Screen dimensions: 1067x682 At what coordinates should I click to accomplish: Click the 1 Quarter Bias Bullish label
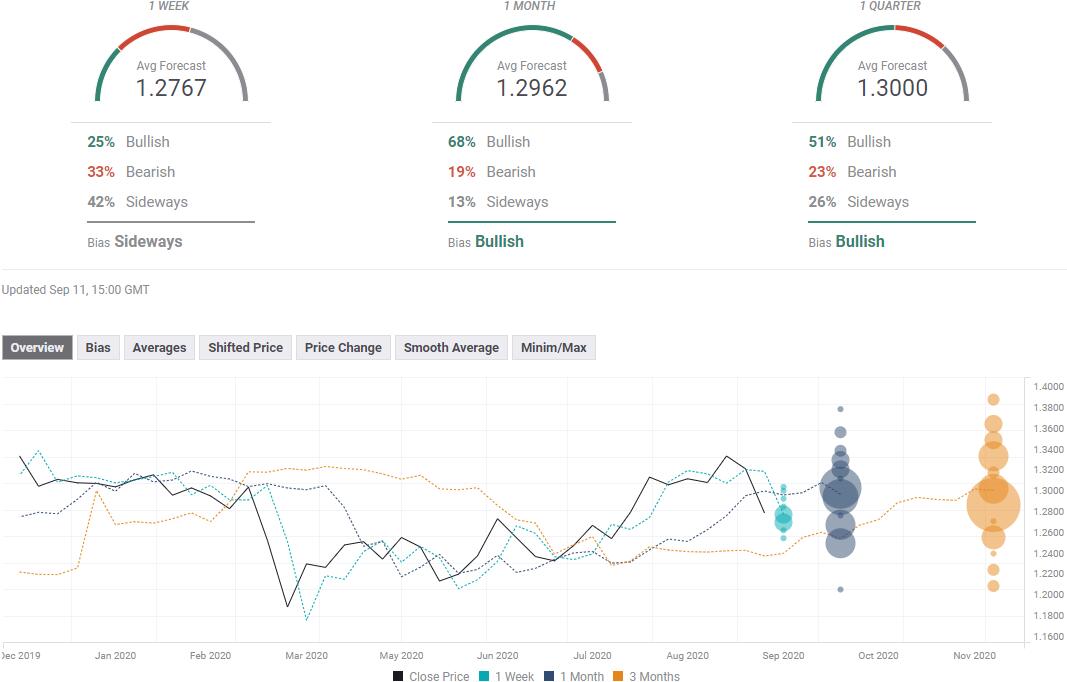[847, 242]
